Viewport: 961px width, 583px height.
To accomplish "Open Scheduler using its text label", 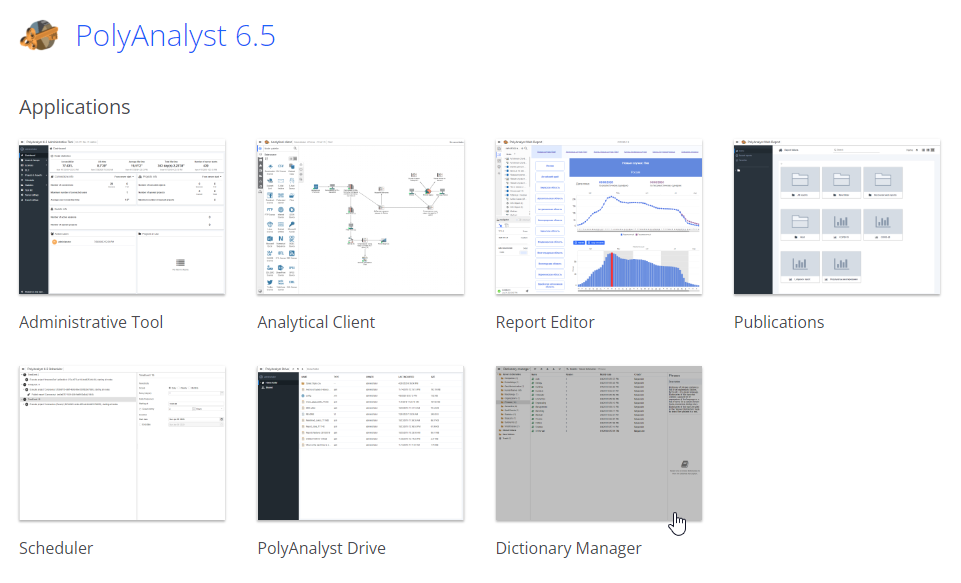I will (x=56, y=548).
